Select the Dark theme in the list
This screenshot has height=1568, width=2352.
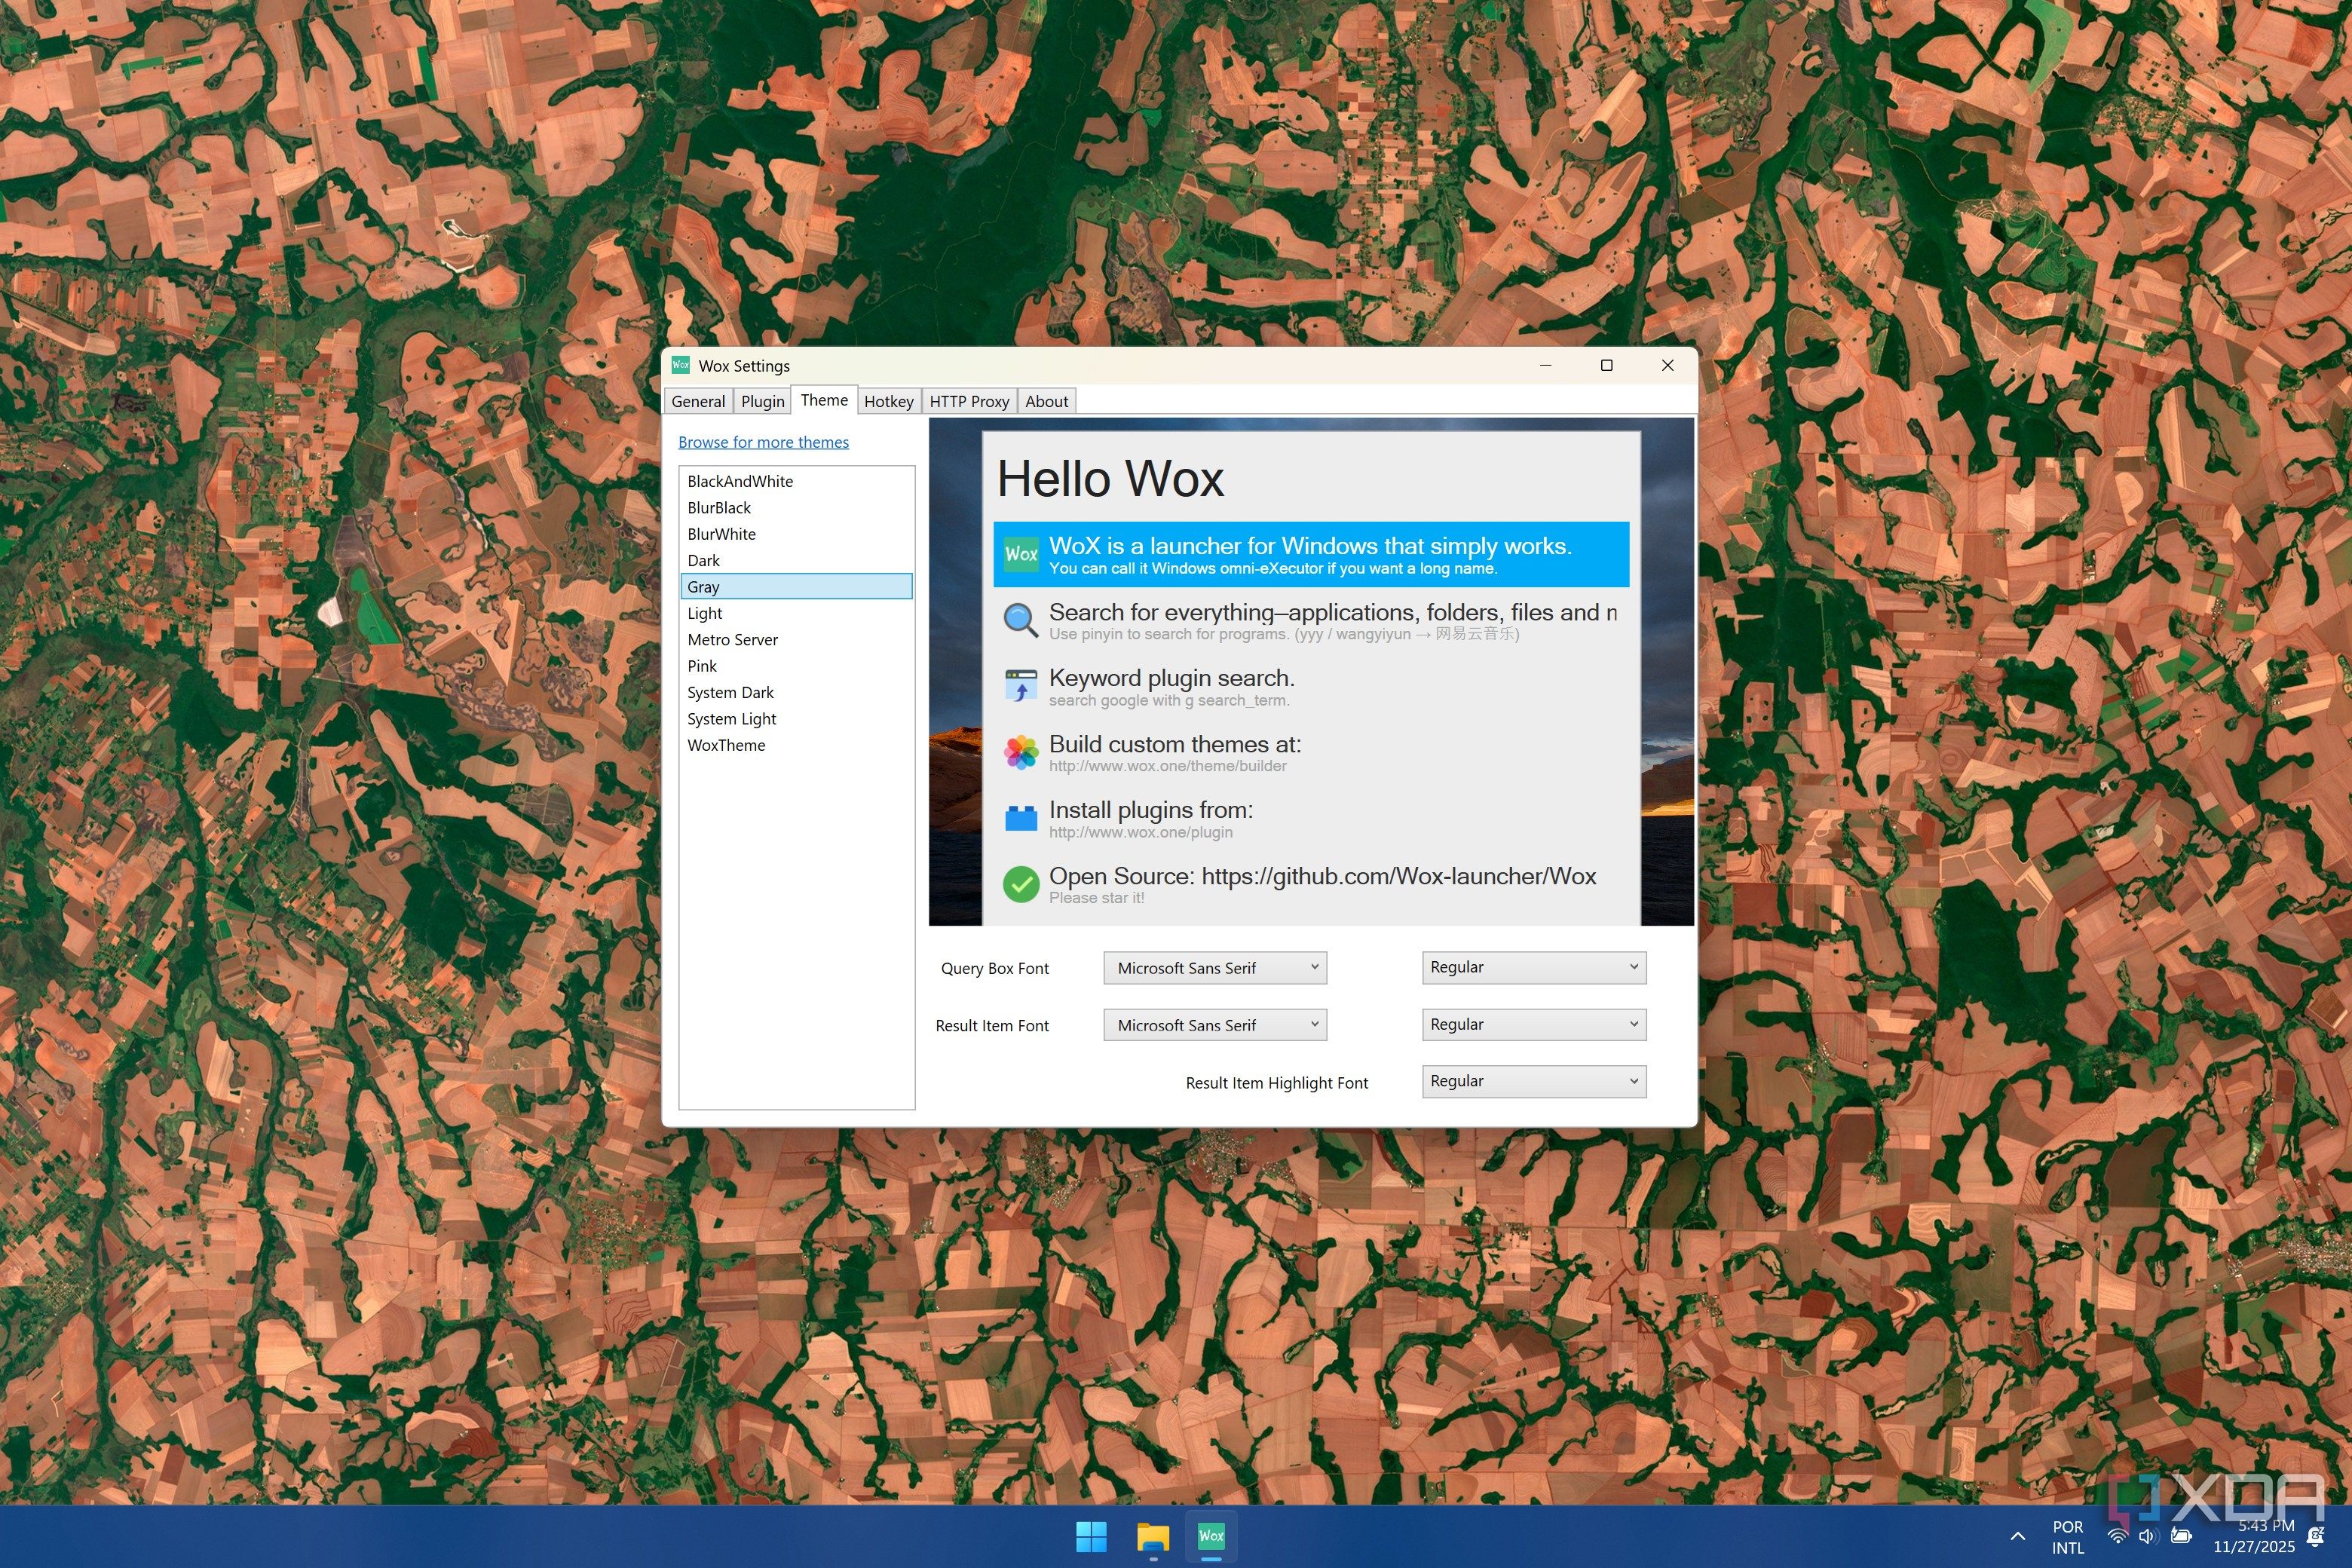click(796, 561)
